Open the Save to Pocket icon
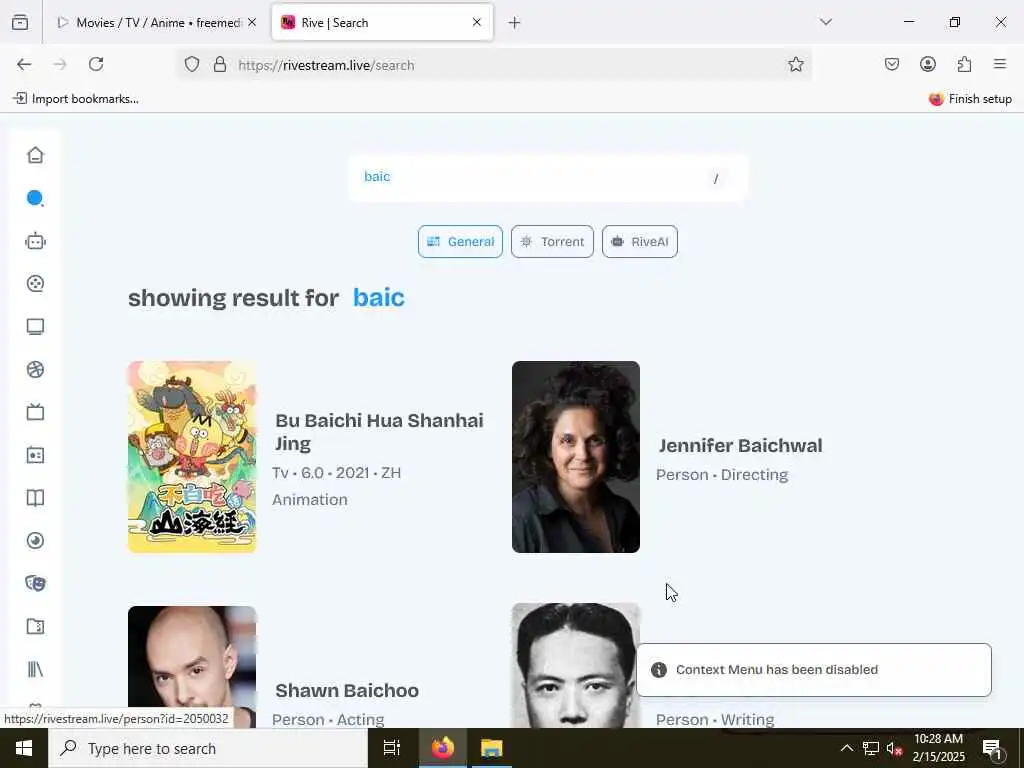Image resolution: width=1024 pixels, height=768 pixels. click(x=891, y=64)
